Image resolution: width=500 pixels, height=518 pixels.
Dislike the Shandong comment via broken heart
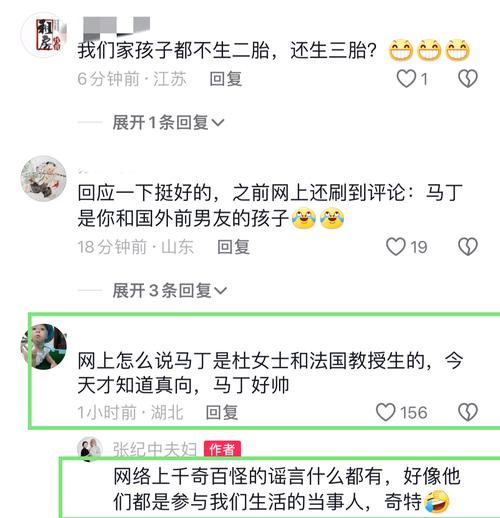click(468, 247)
